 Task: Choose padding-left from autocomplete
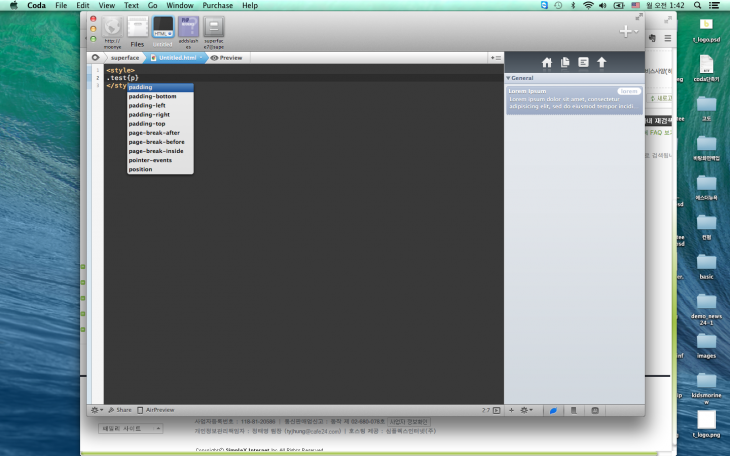160,105
